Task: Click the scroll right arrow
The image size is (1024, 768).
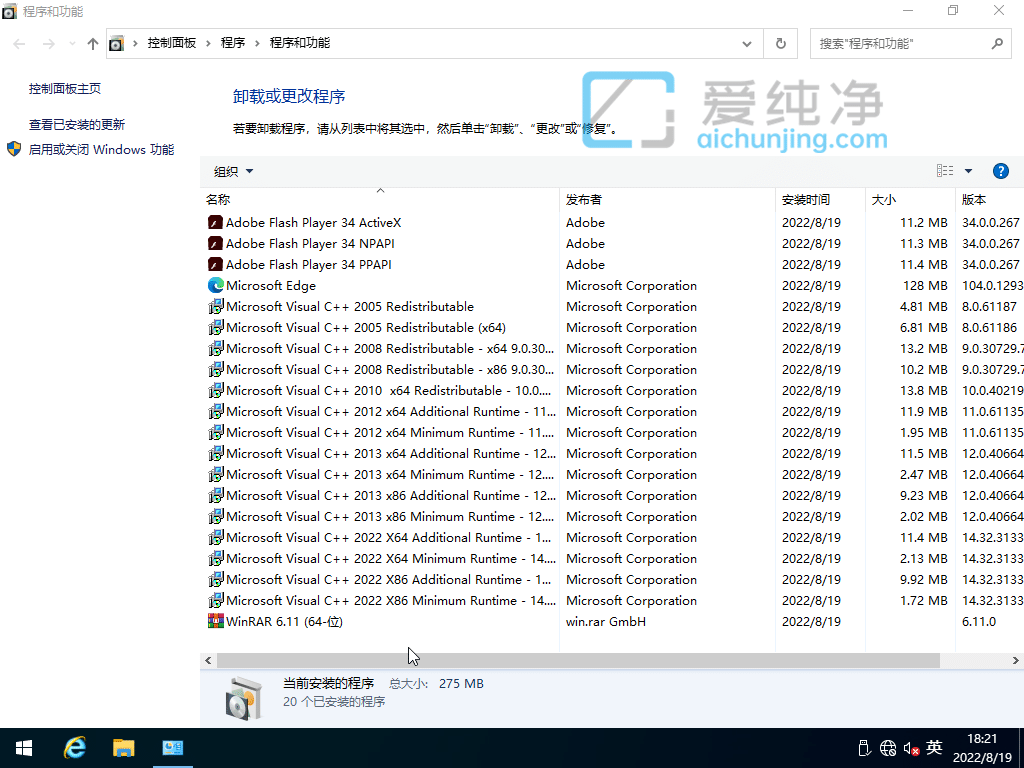Action: [x=1016, y=660]
